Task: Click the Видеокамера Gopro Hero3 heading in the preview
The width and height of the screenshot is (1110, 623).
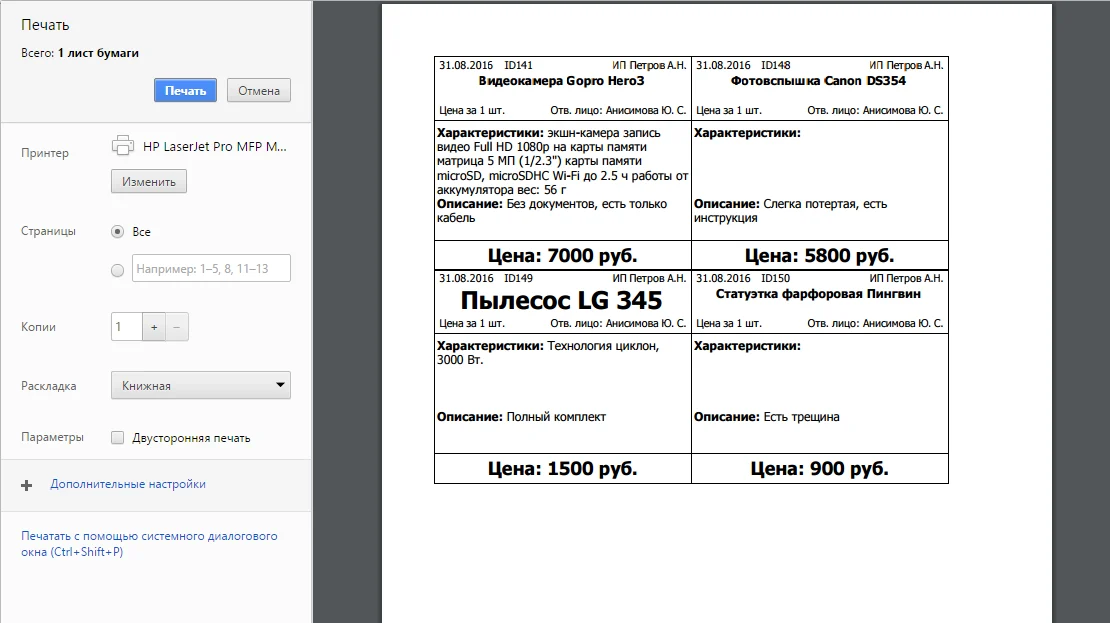Action: tap(561, 81)
